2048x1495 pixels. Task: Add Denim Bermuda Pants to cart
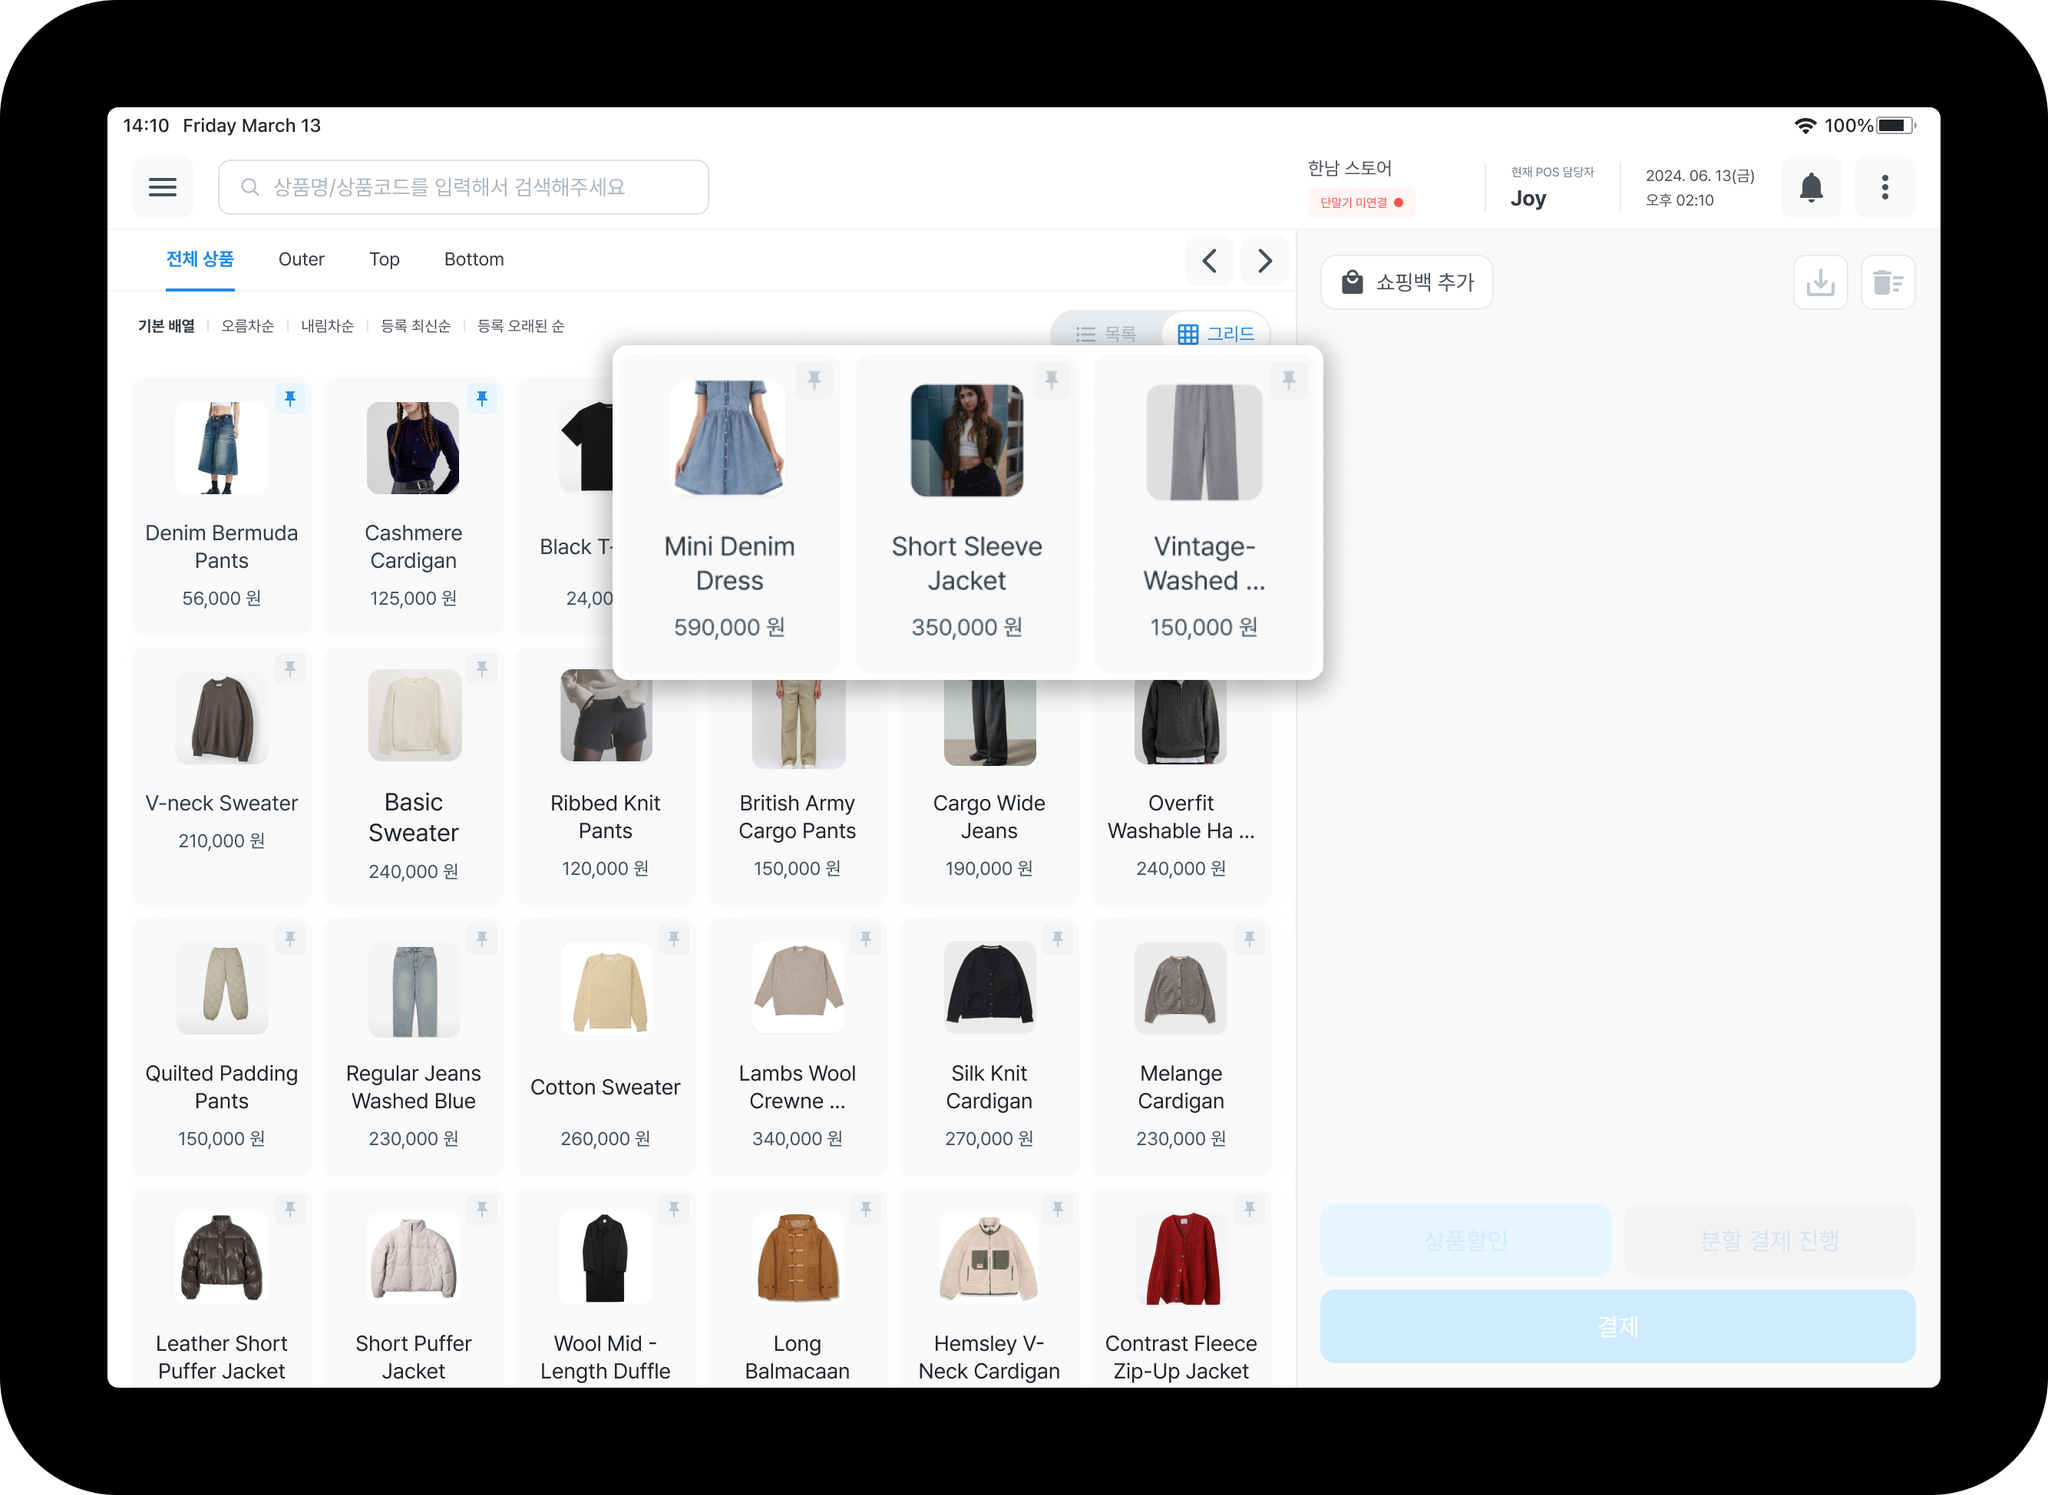click(221, 506)
